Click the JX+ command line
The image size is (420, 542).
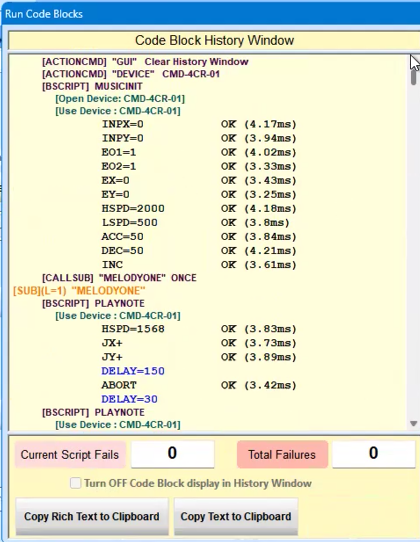pos(199,343)
